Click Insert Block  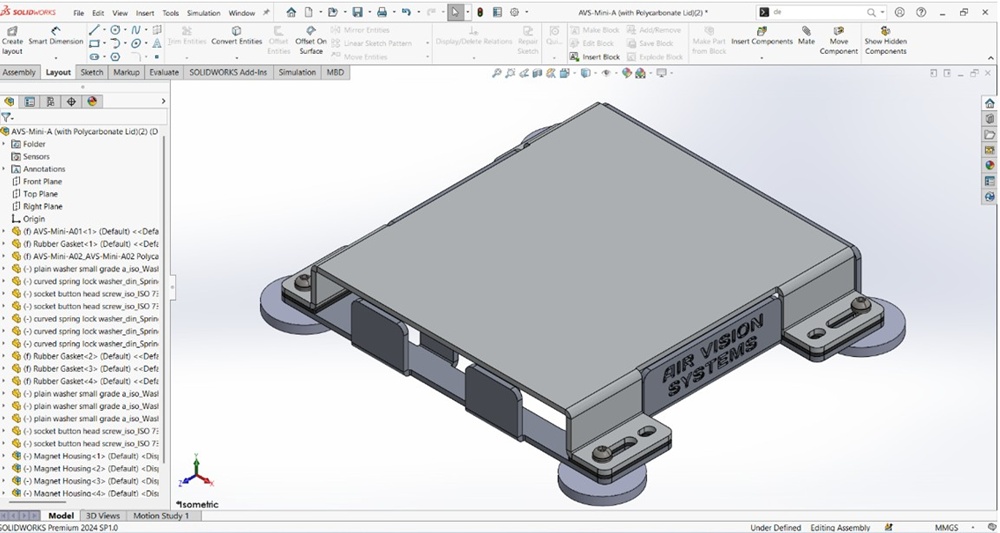pyautogui.click(x=594, y=57)
